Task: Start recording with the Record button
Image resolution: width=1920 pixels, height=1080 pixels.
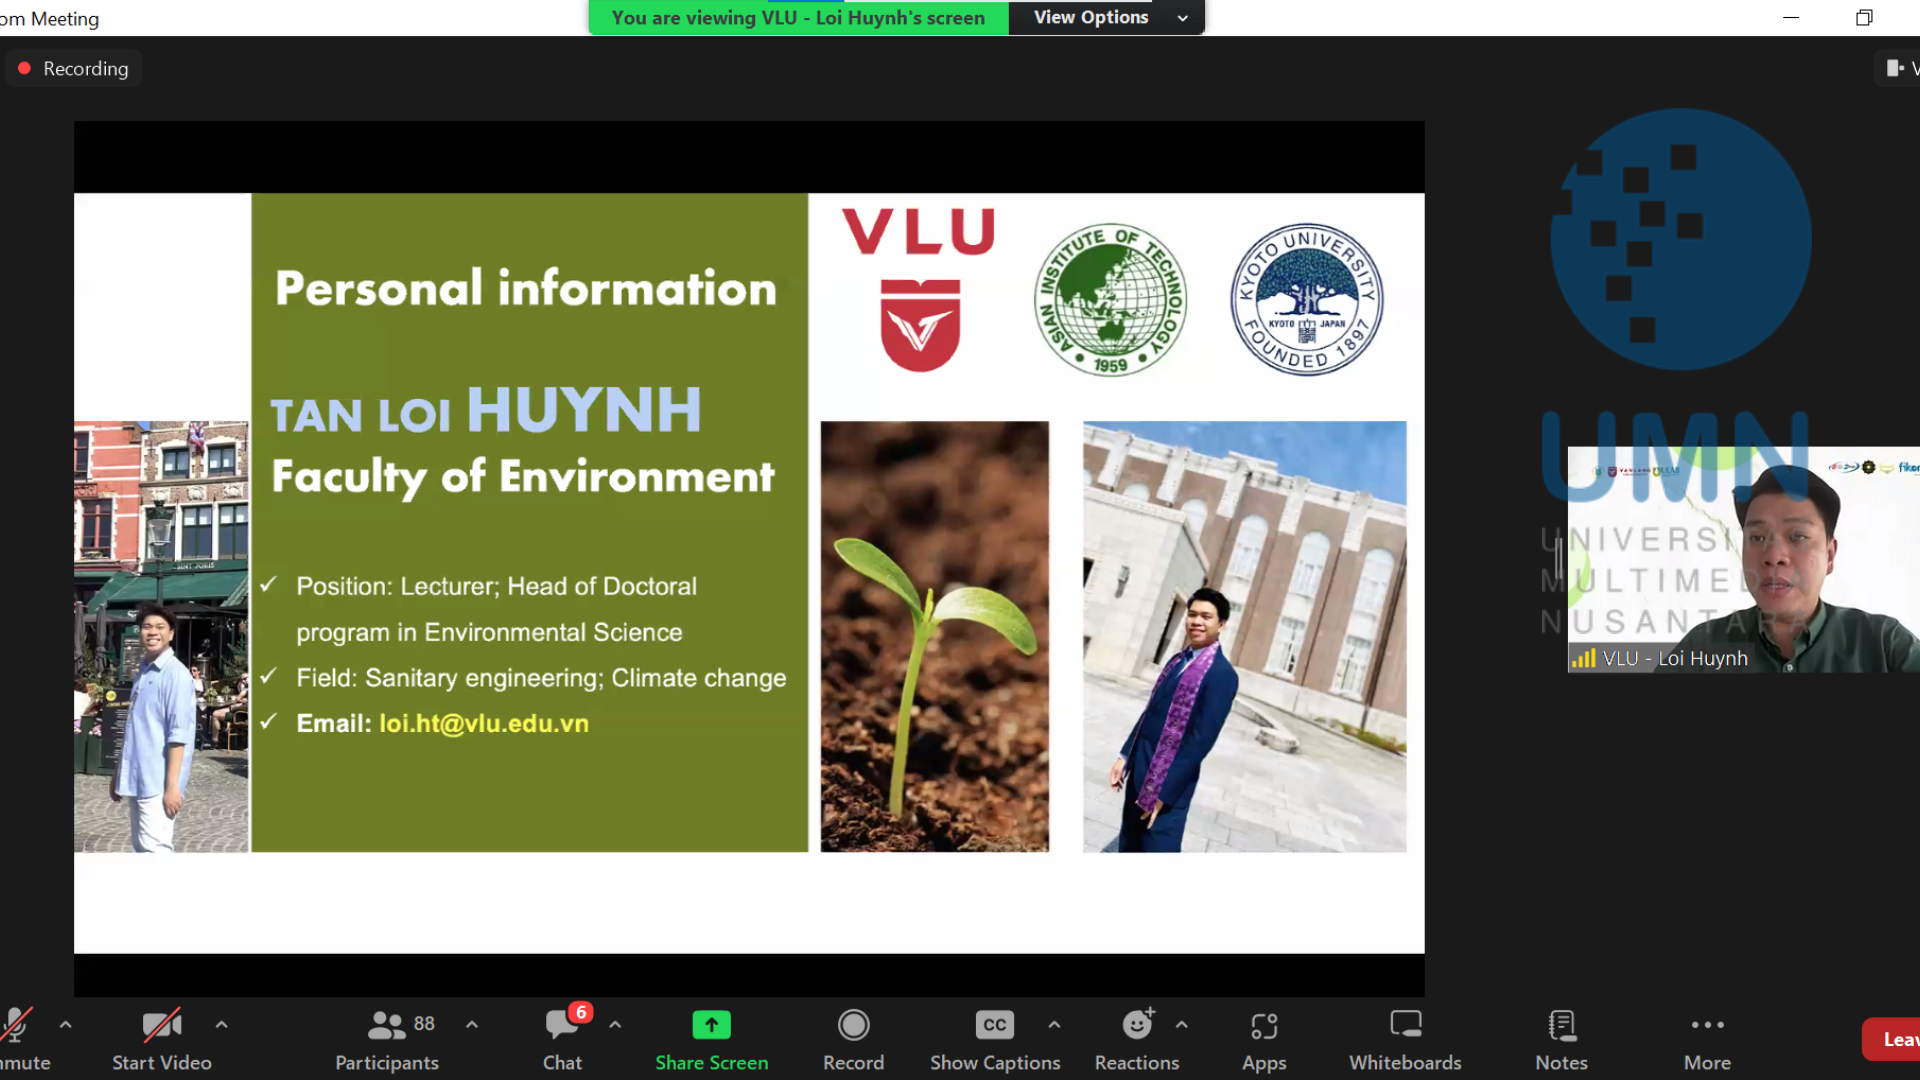Action: (853, 1040)
